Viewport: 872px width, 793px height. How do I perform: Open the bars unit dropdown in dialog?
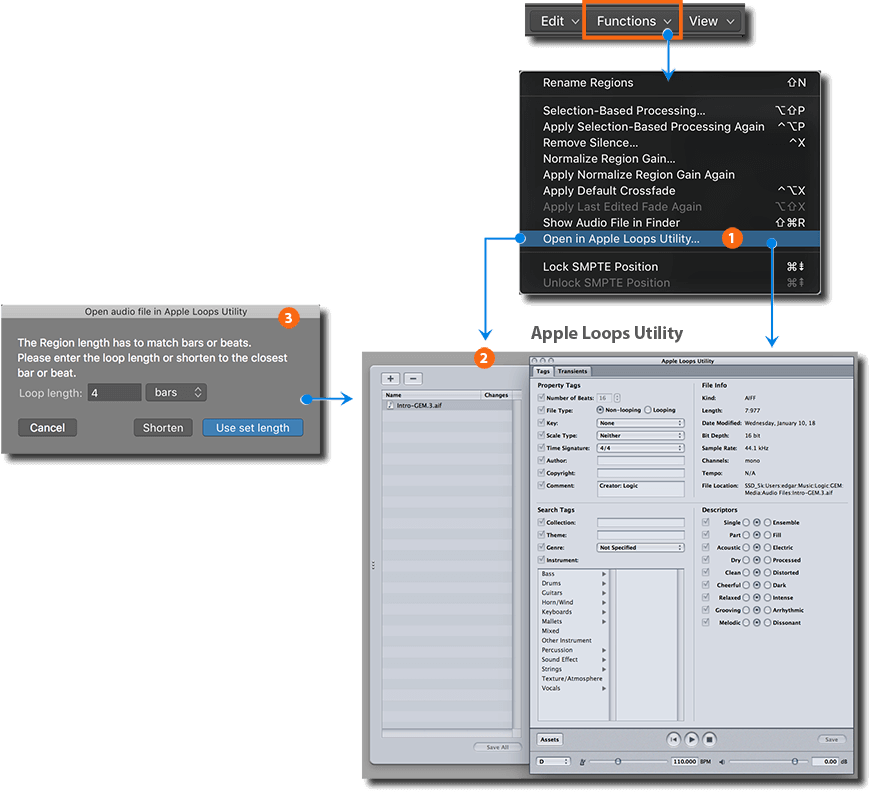177,393
